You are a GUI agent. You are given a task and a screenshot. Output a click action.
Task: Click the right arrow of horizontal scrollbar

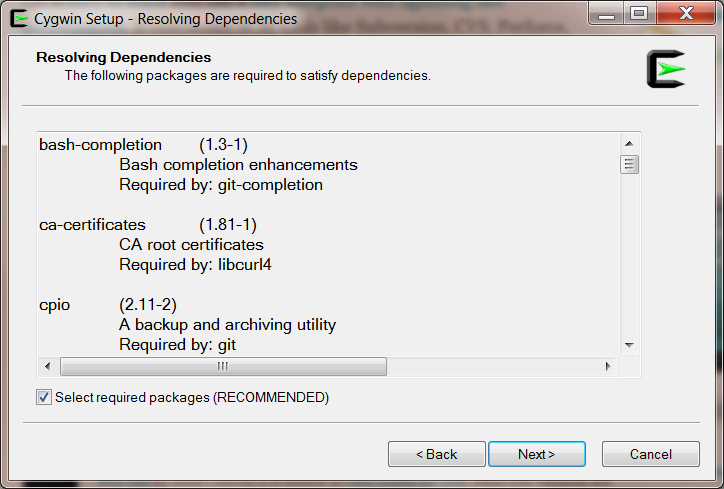click(x=608, y=366)
